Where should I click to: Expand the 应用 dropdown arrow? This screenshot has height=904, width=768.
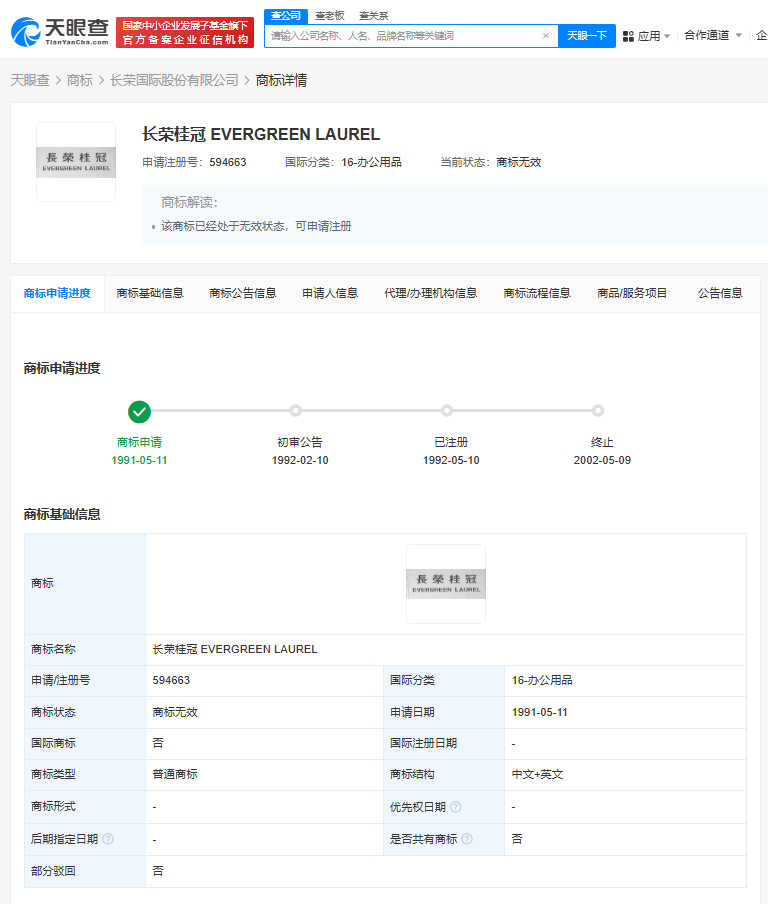point(667,36)
